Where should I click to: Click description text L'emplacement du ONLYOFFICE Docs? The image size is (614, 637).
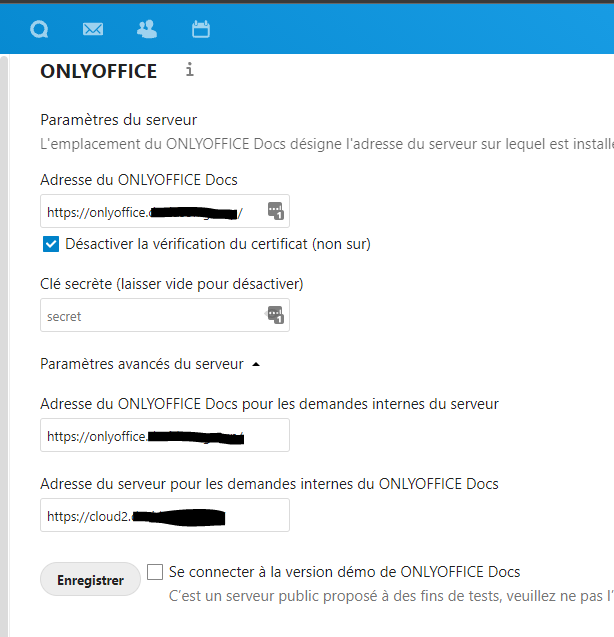tap(327, 144)
